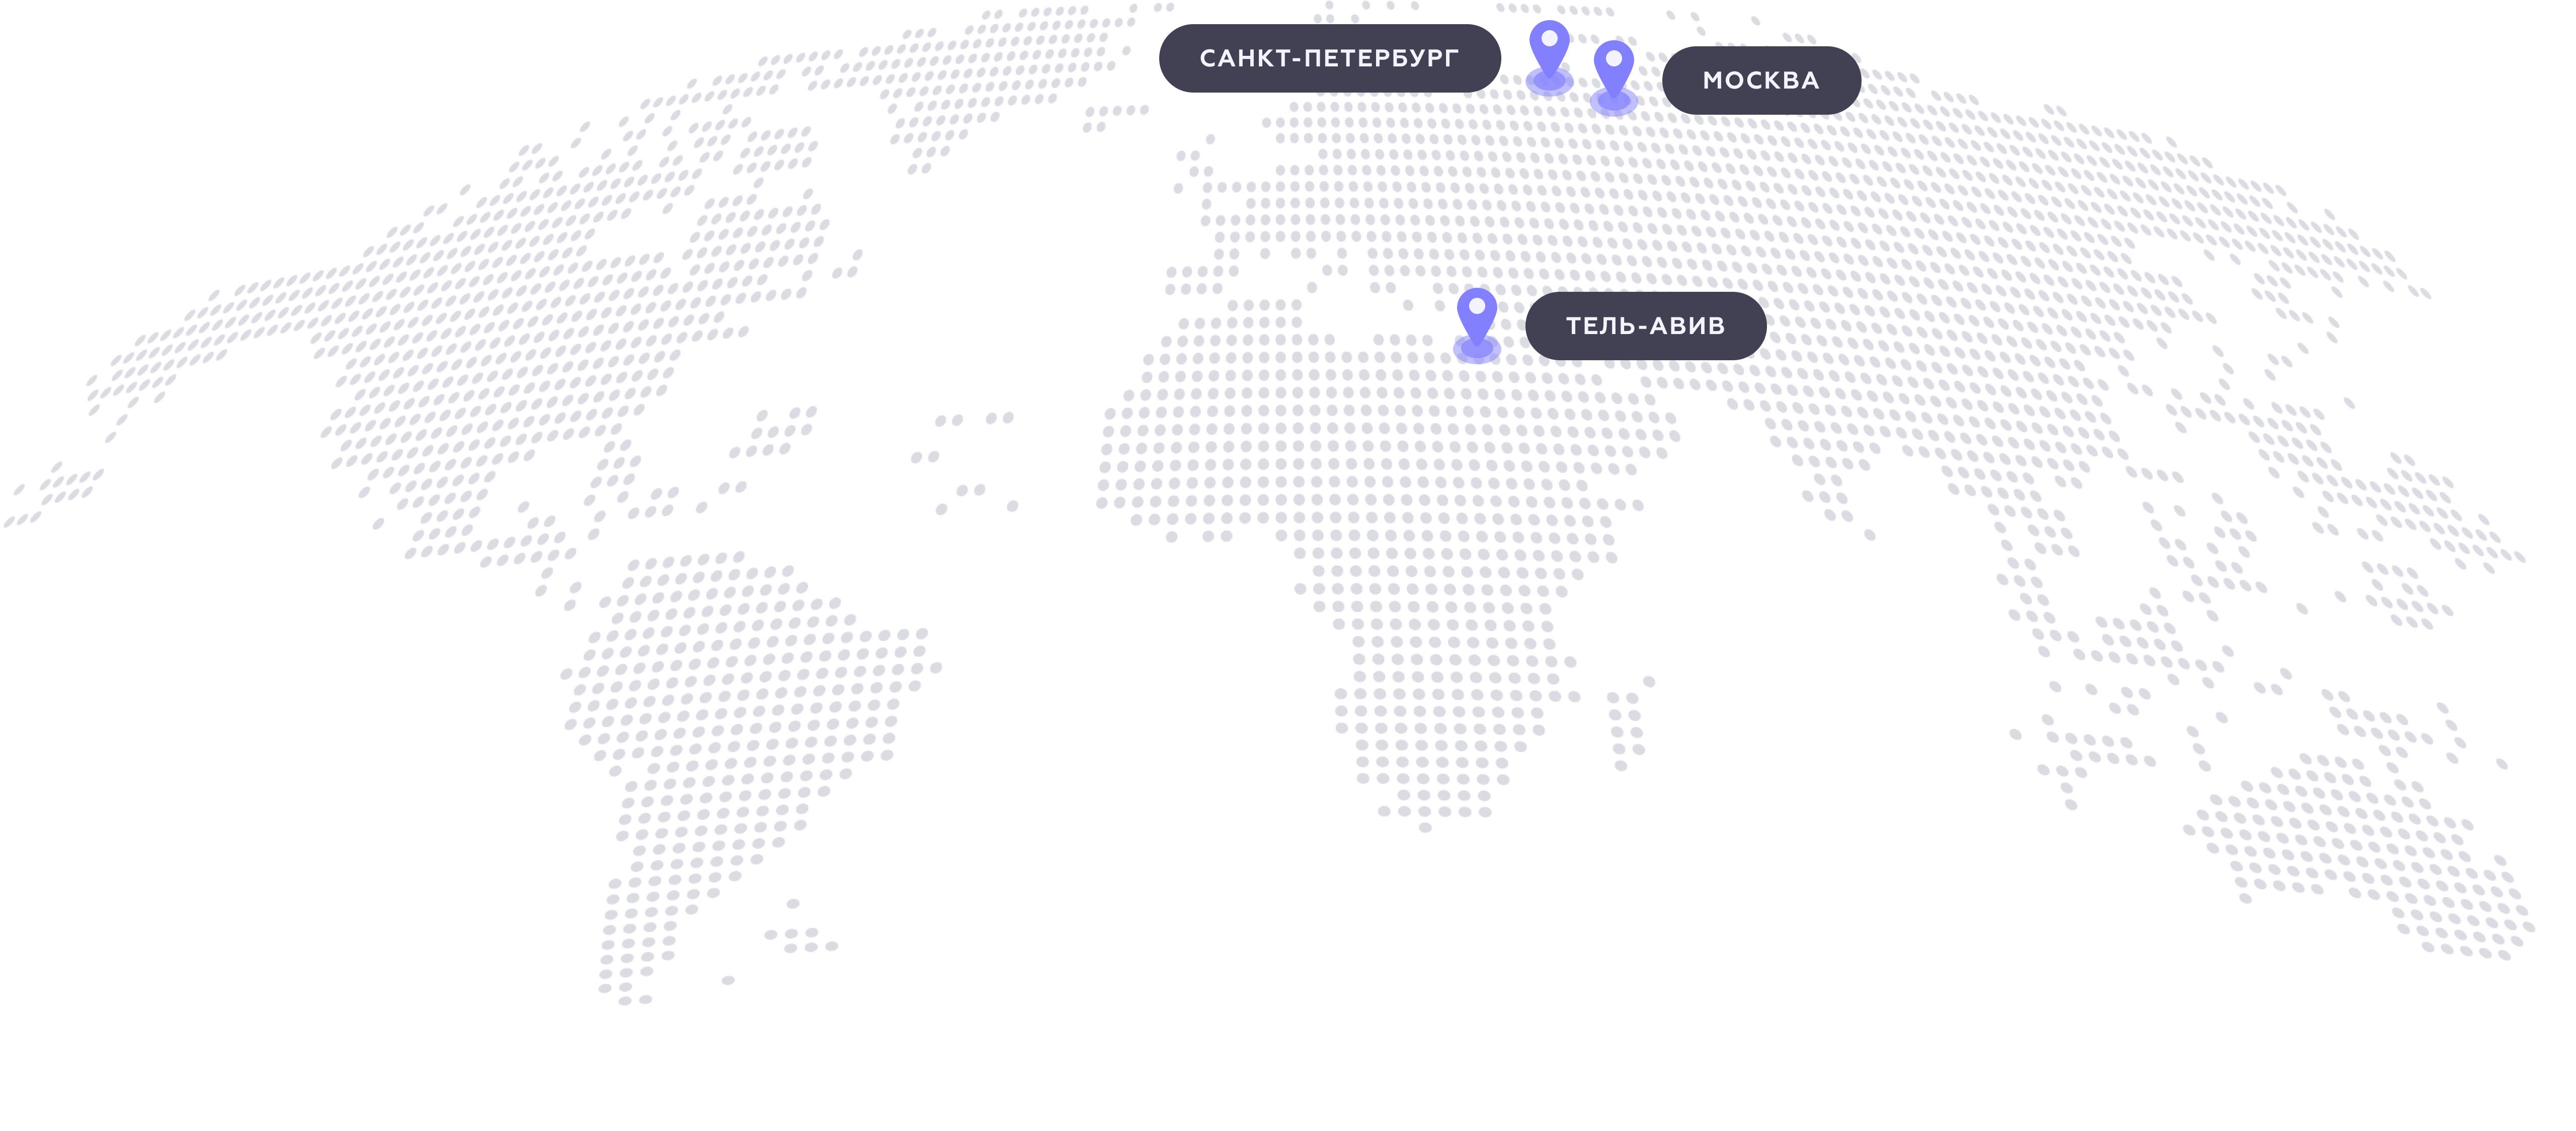Select the ТЕЛЬ-АВИВ city label

coord(1645,326)
